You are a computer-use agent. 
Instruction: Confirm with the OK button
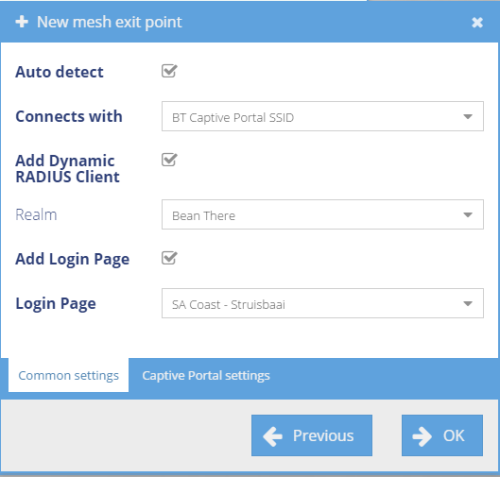tap(442, 435)
